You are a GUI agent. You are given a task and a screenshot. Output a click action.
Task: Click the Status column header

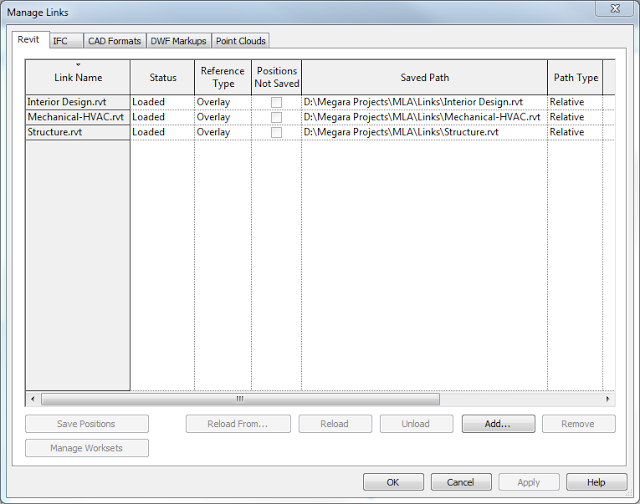click(x=163, y=77)
